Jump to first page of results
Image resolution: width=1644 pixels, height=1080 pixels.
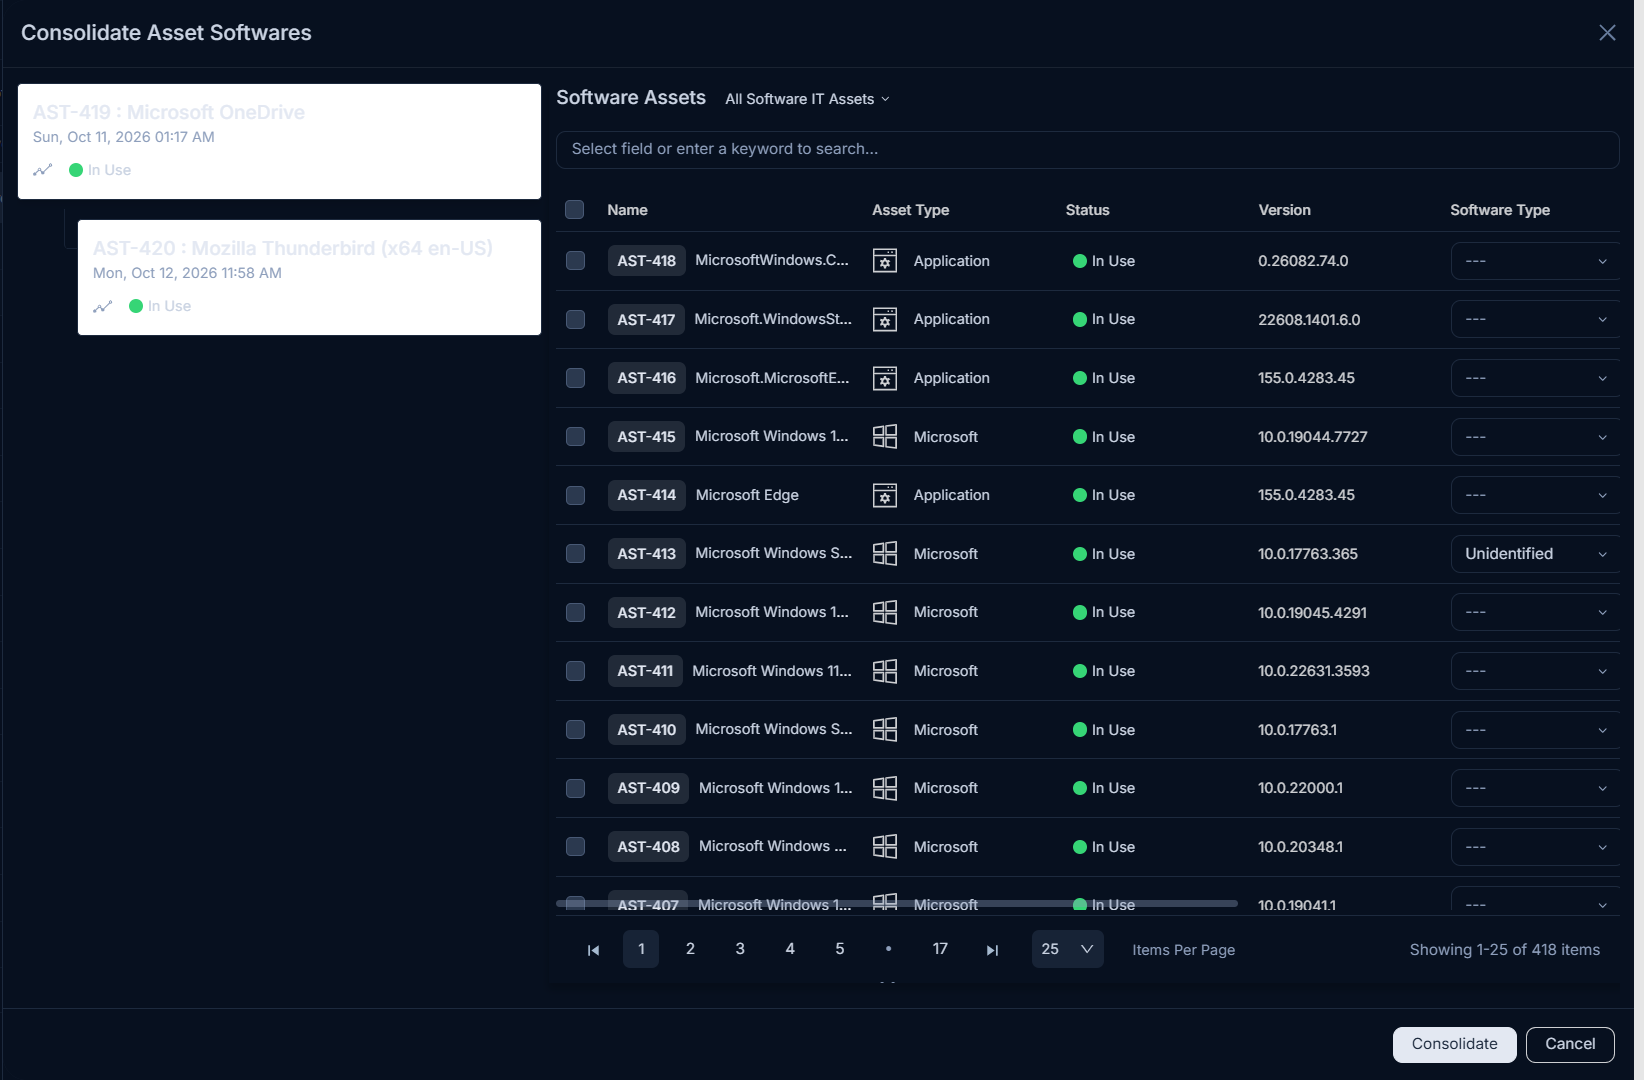[593, 950]
